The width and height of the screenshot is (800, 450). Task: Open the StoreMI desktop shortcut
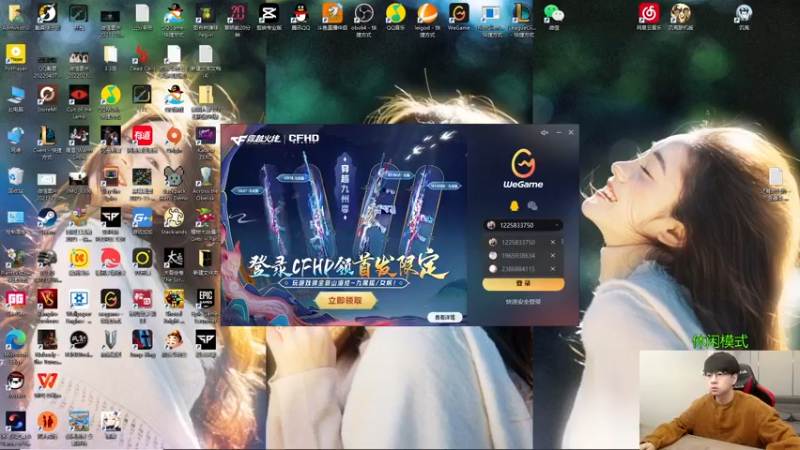[47, 98]
